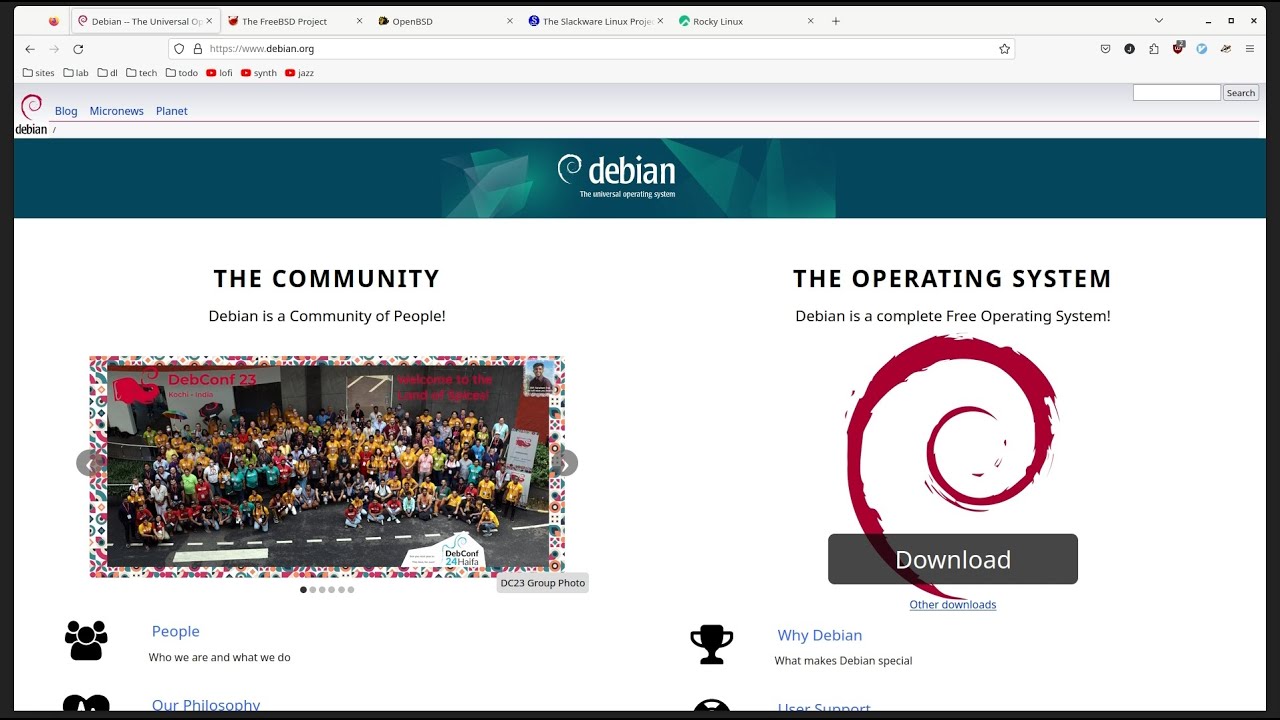
Task: Click the big Download button
Action: point(953,559)
